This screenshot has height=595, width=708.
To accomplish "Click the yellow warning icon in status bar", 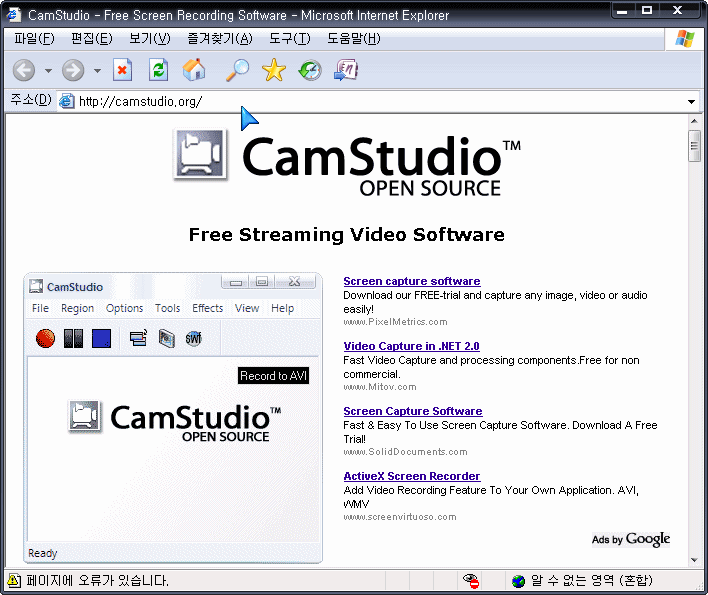I will 14,581.
